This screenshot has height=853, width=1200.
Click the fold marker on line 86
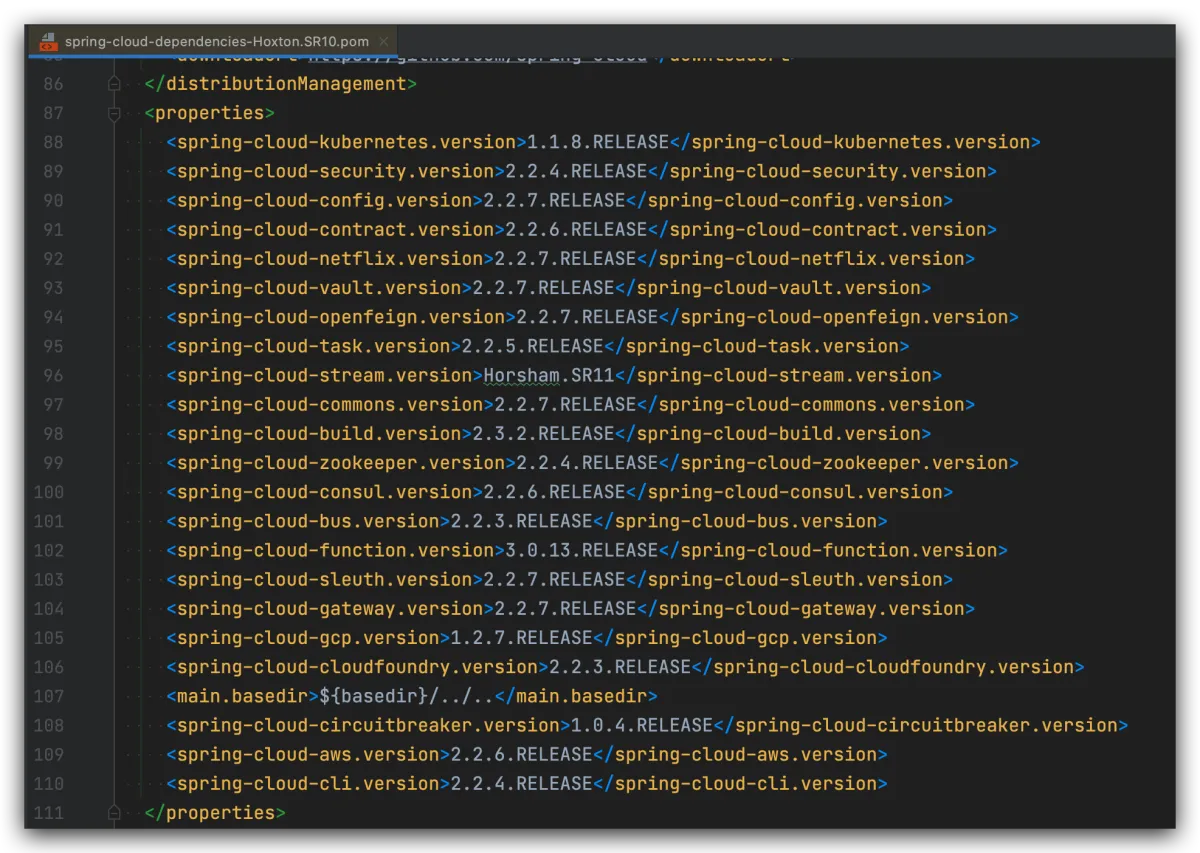click(x=114, y=84)
